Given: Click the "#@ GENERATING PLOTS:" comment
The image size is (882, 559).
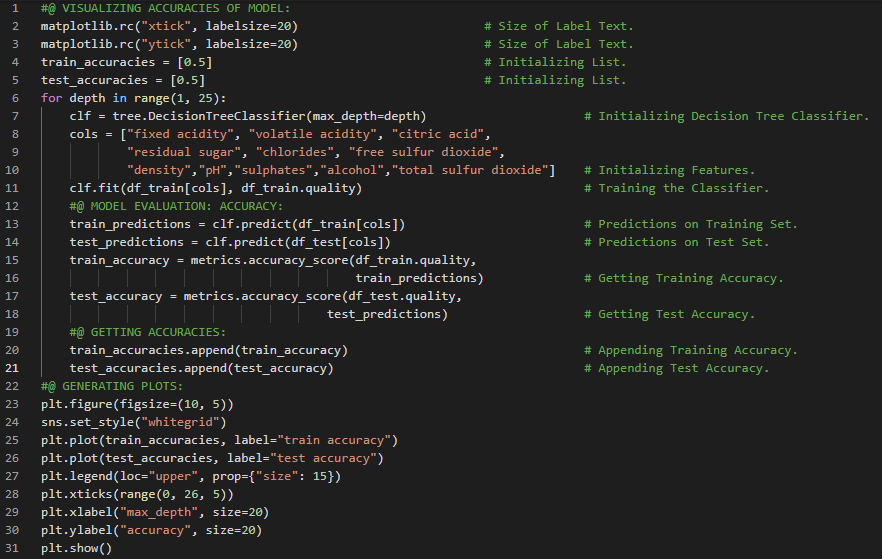Looking at the screenshot, I should [112, 386].
